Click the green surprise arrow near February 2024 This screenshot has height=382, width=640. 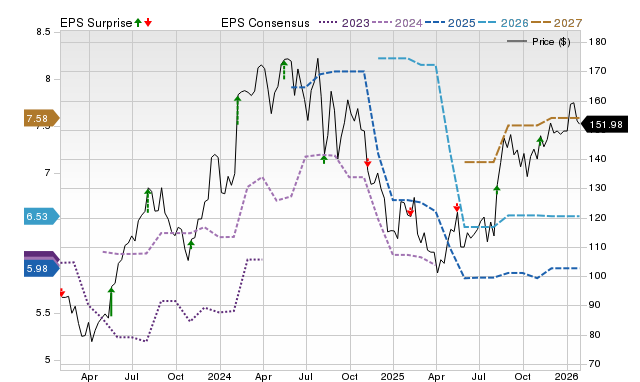pyautogui.click(x=238, y=110)
